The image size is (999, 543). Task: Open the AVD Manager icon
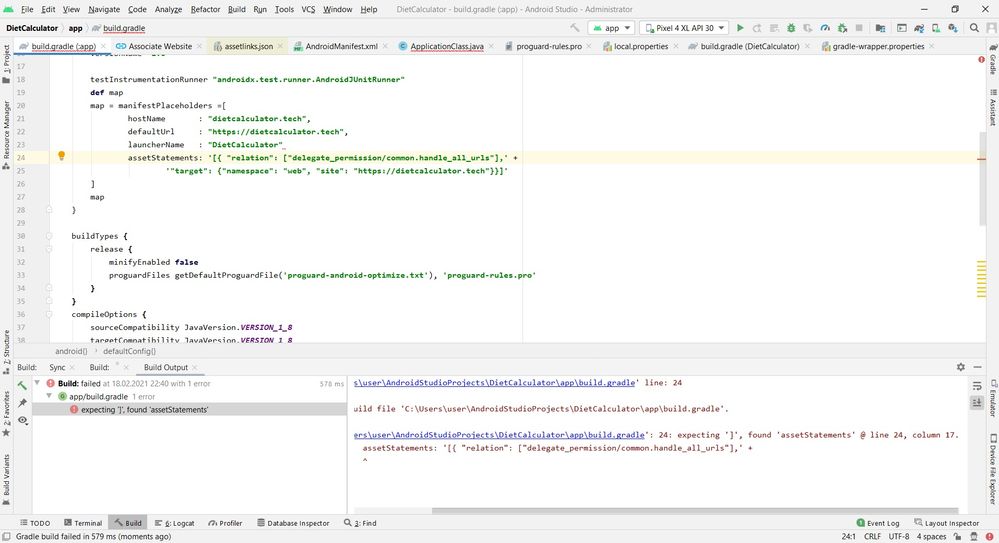click(936, 28)
